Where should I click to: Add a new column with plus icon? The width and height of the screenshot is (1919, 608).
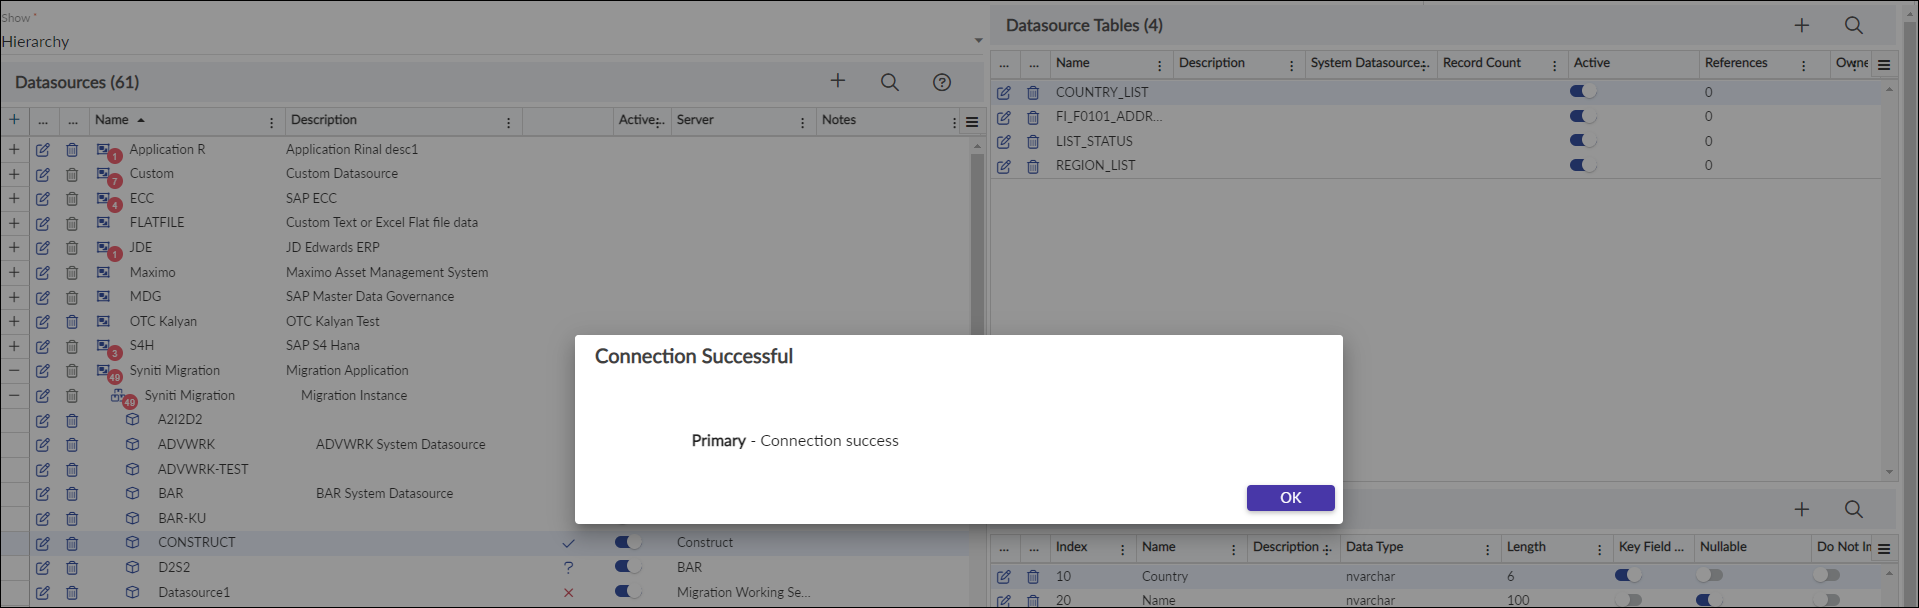(1802, 509)
